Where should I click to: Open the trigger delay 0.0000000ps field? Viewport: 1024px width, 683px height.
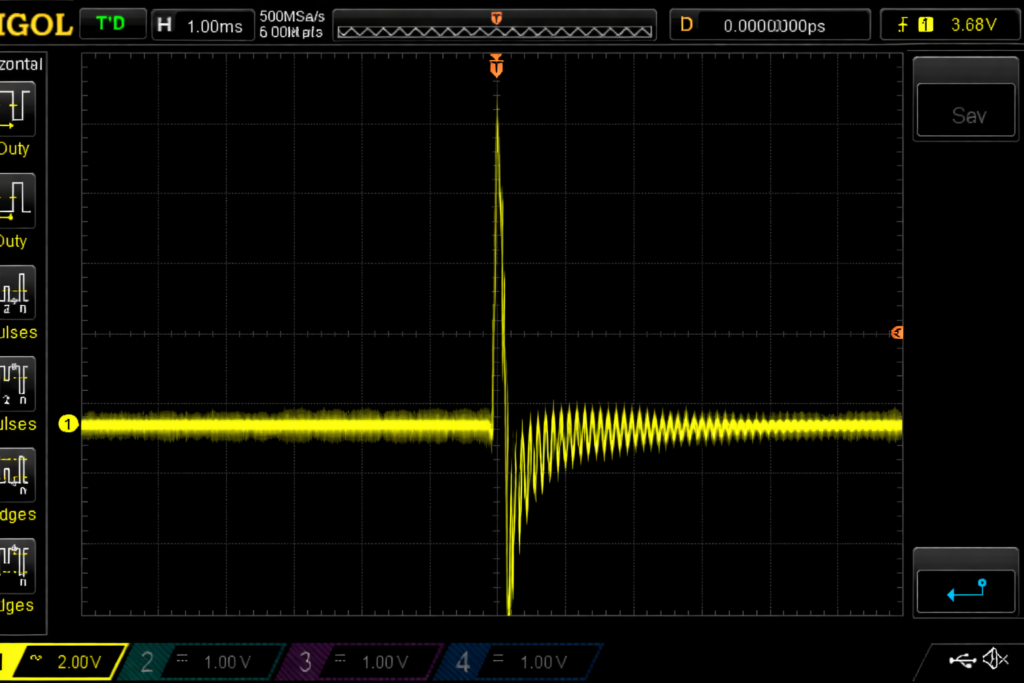[x=770, y=25]
